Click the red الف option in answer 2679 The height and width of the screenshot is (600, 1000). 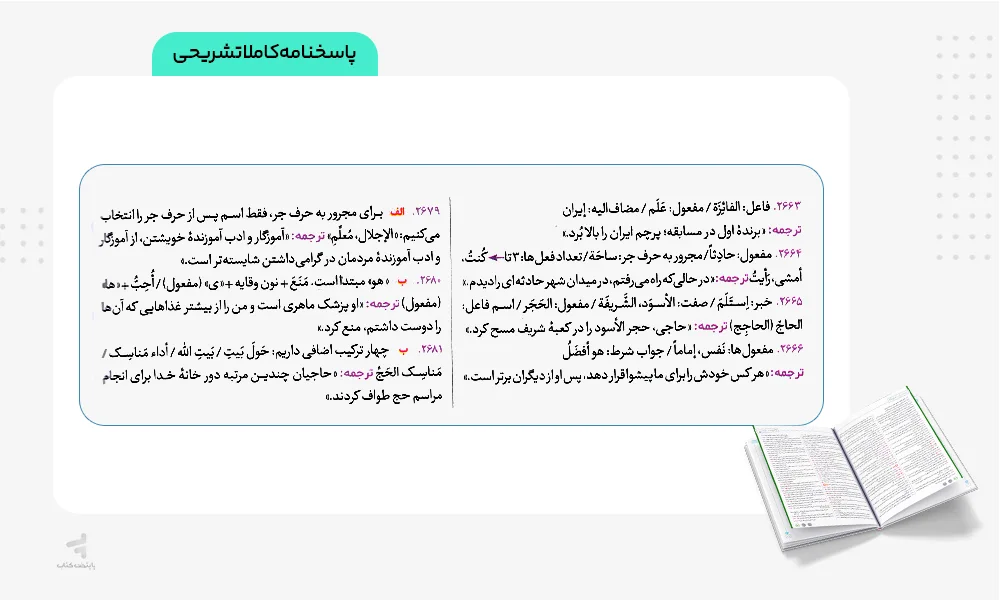tap(397, 213)
